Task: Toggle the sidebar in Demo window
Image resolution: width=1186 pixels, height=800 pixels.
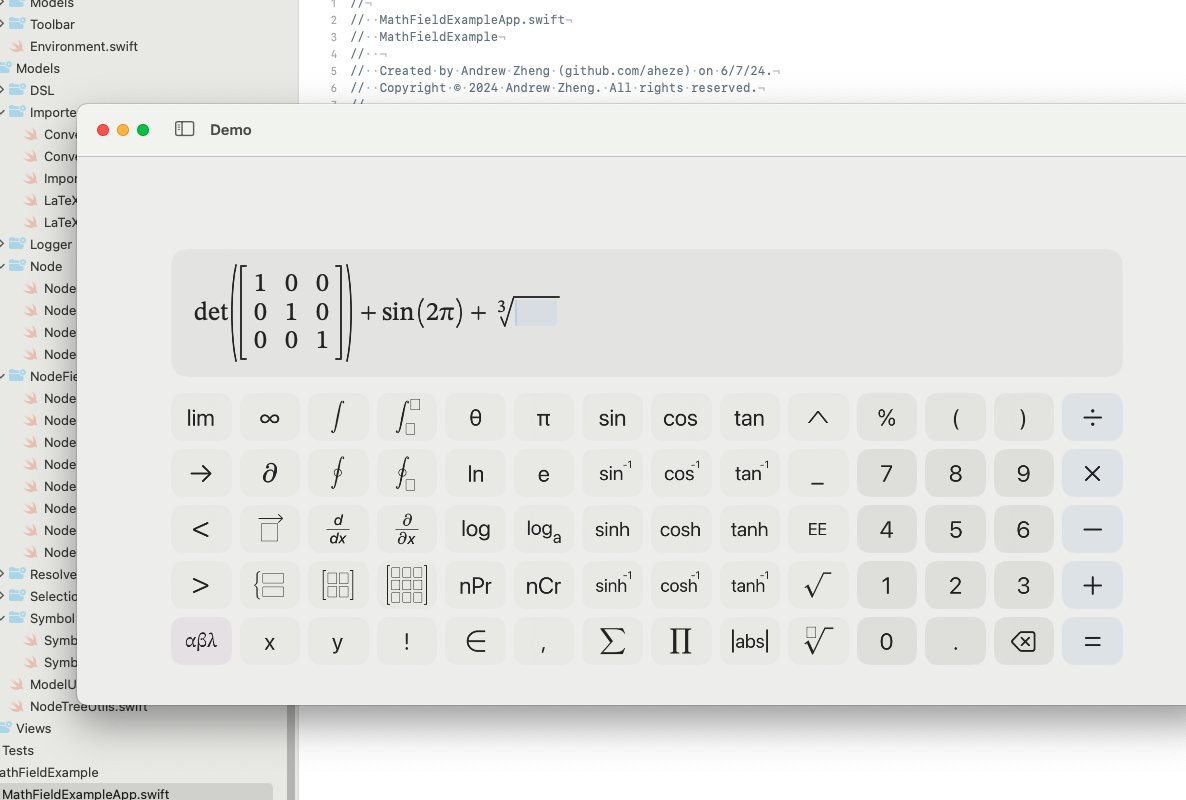Action: tap(185, 129)
